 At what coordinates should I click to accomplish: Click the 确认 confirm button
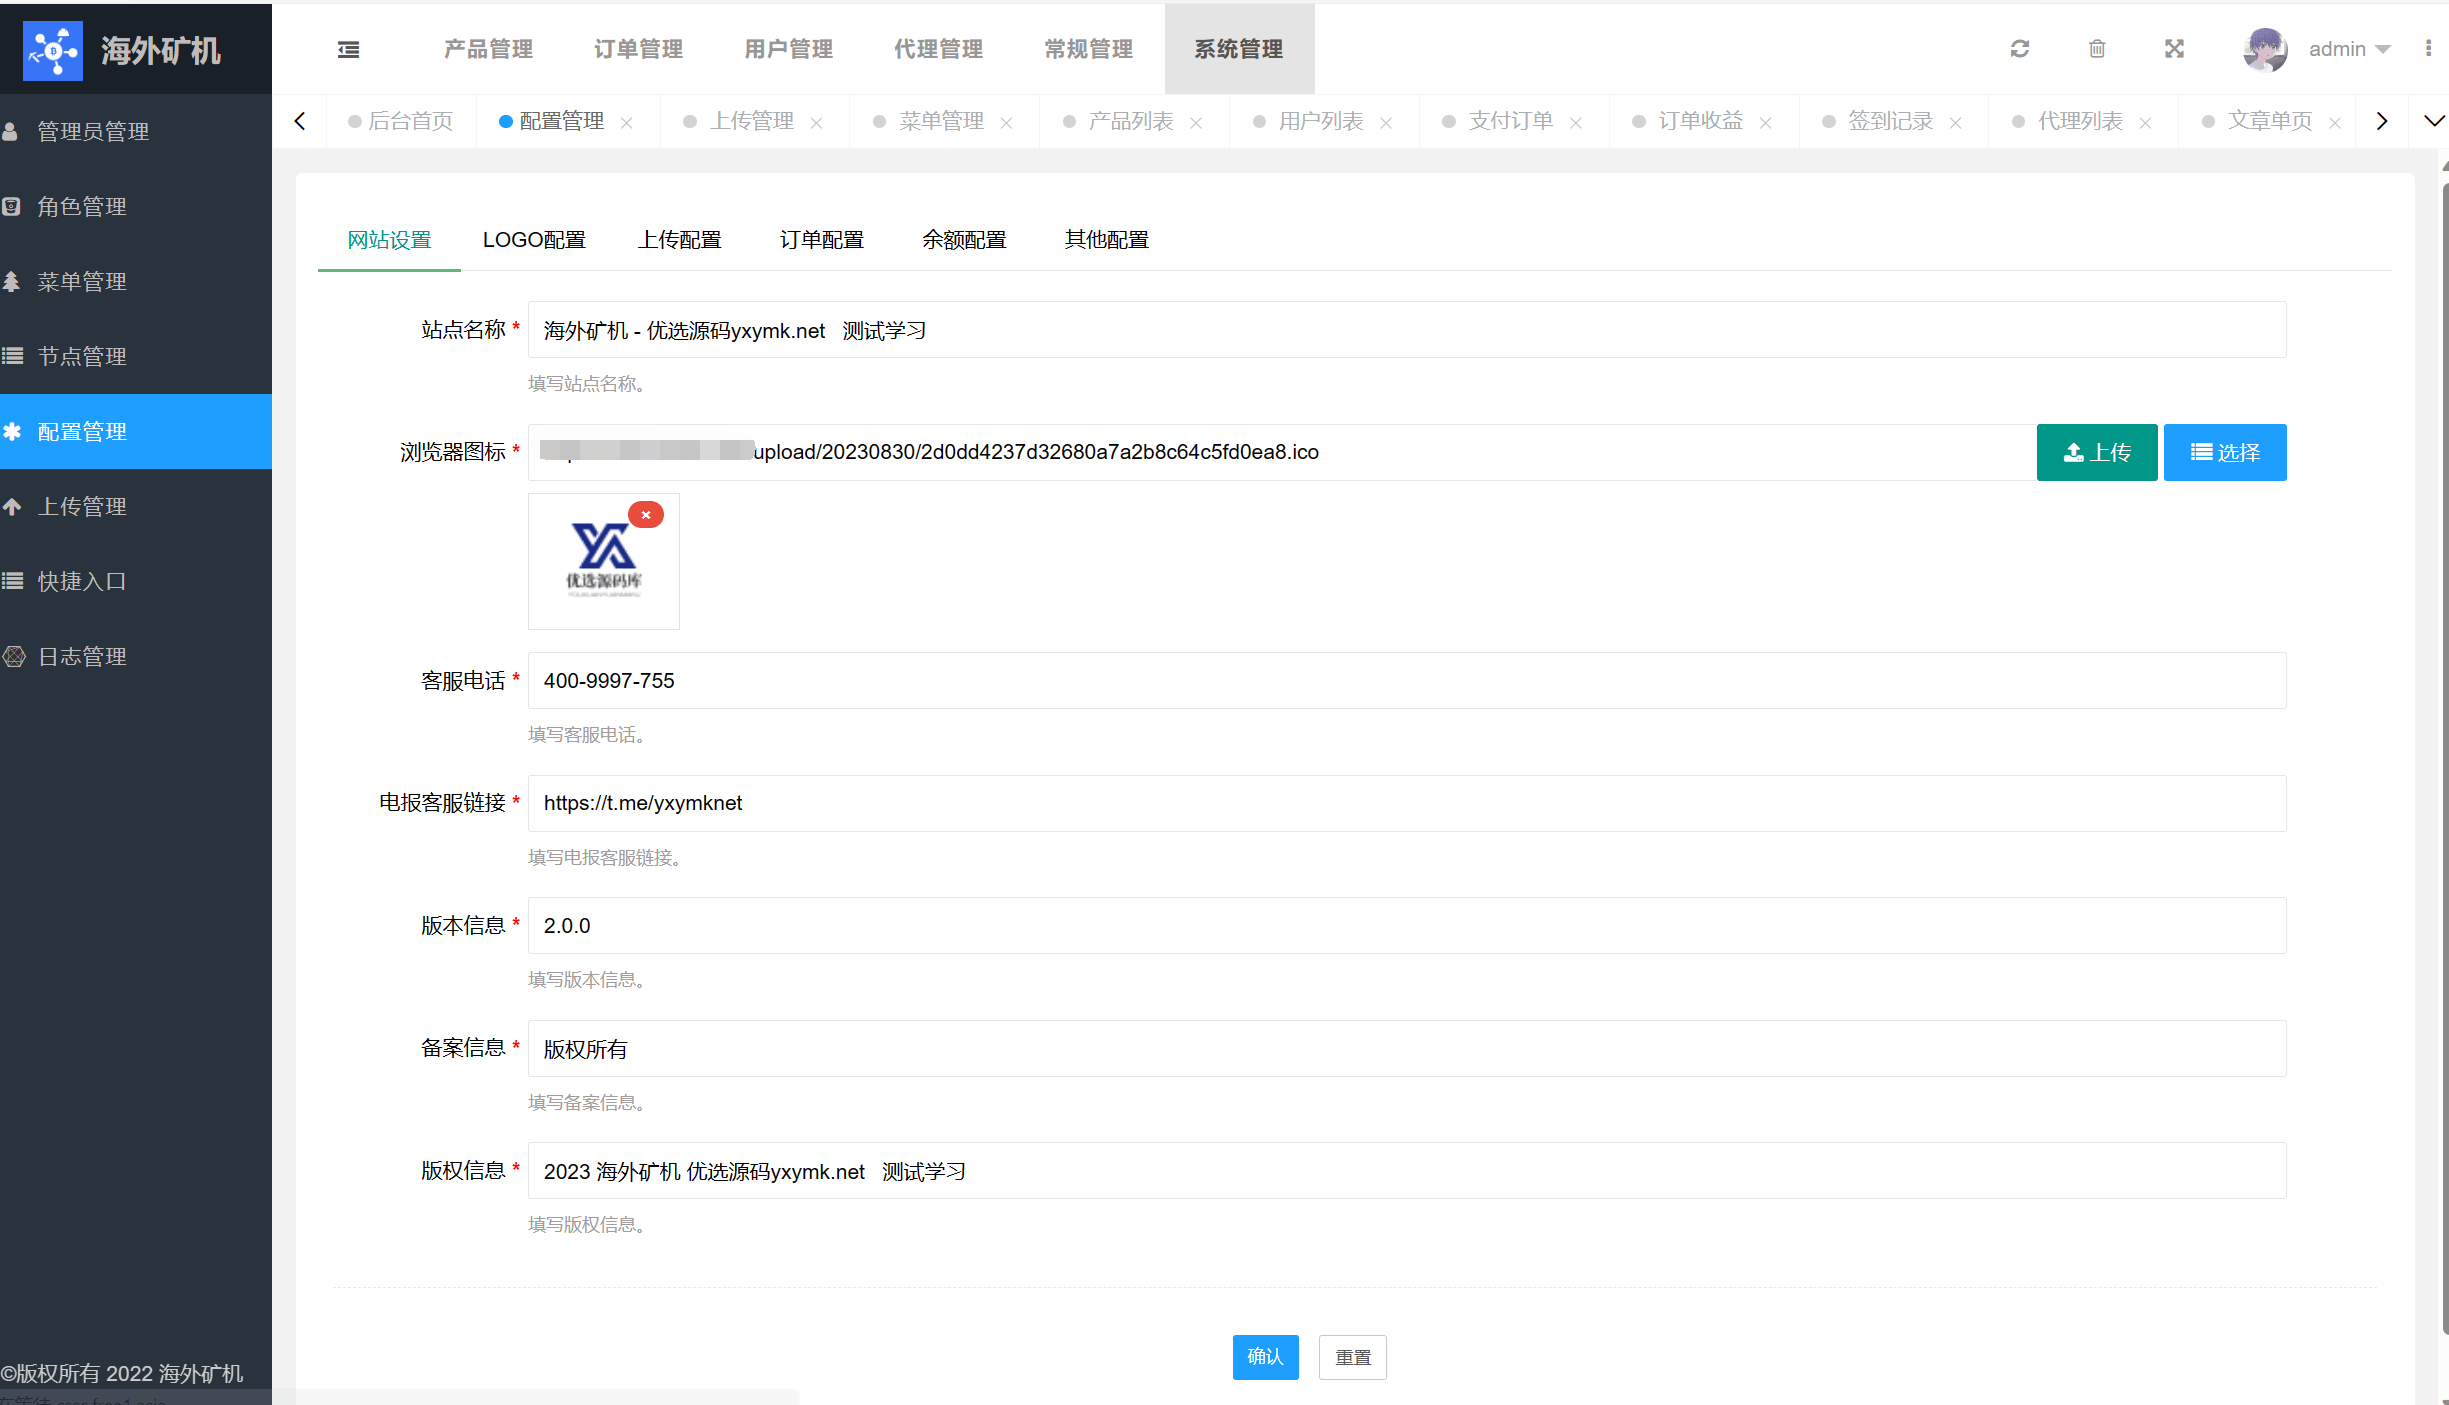click(1266, 1357)
